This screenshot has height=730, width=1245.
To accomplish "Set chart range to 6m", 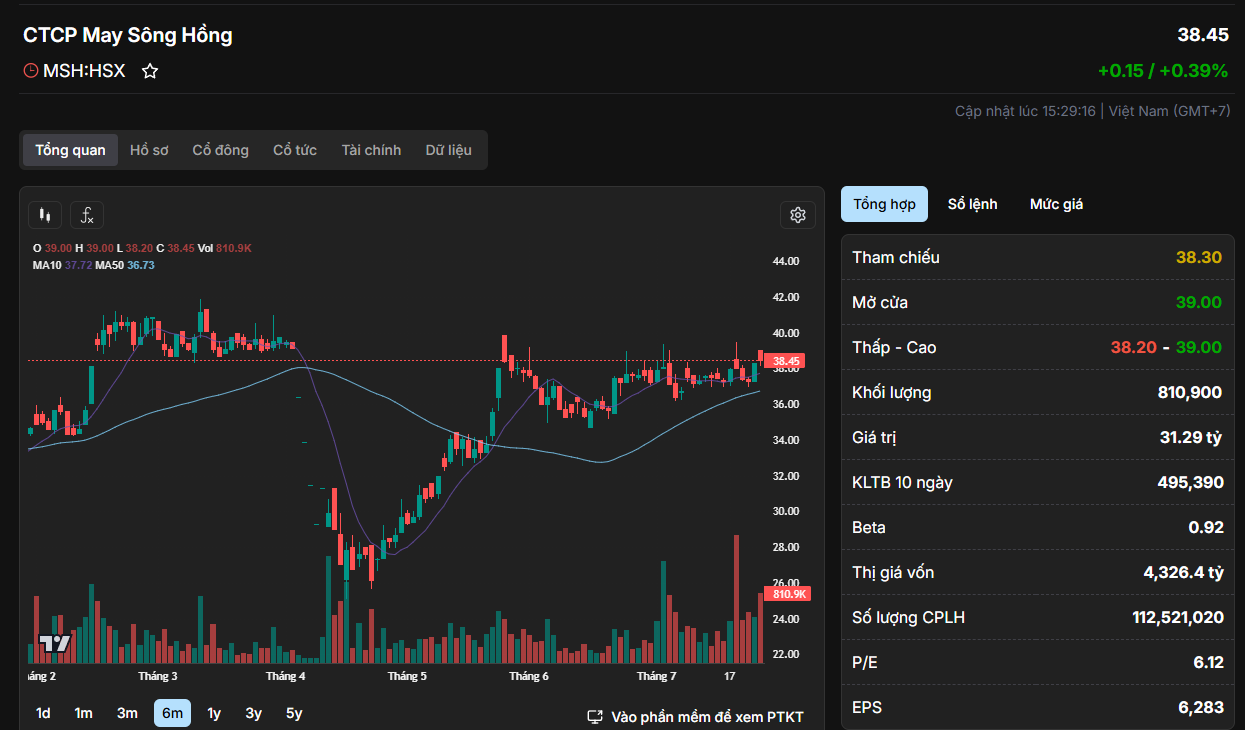I will pos(172,713).
